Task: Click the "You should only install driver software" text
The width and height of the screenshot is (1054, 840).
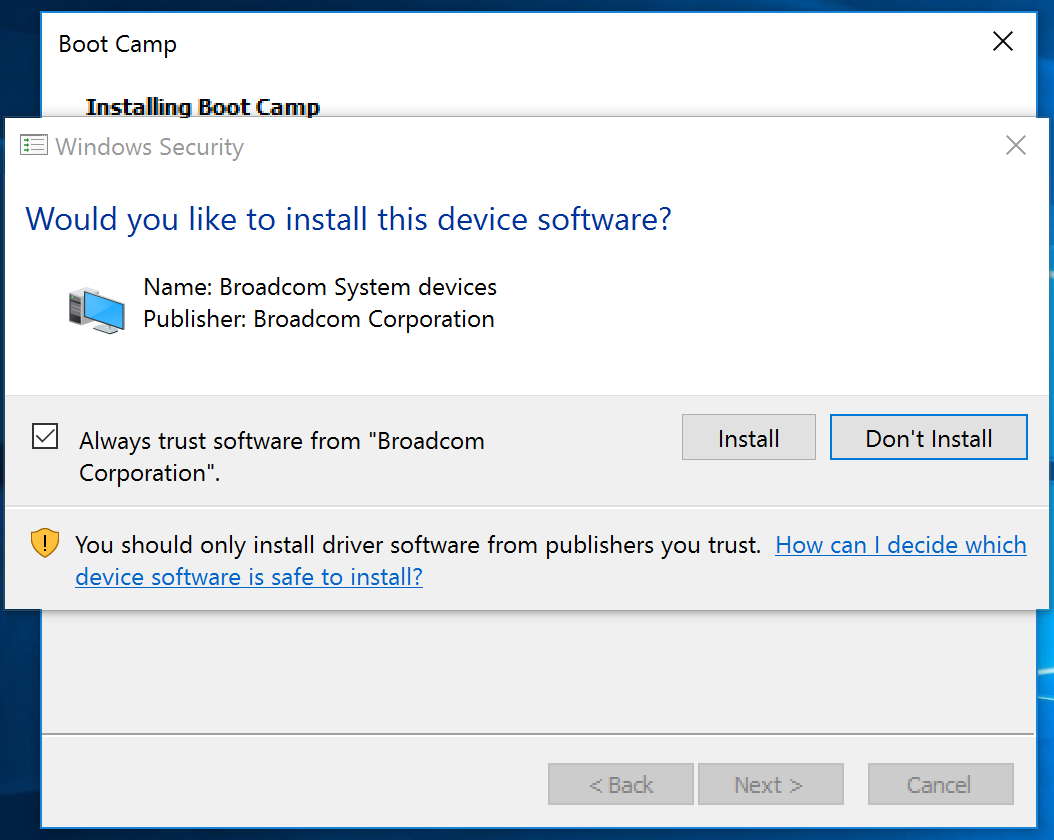Action: pos(418,545)
